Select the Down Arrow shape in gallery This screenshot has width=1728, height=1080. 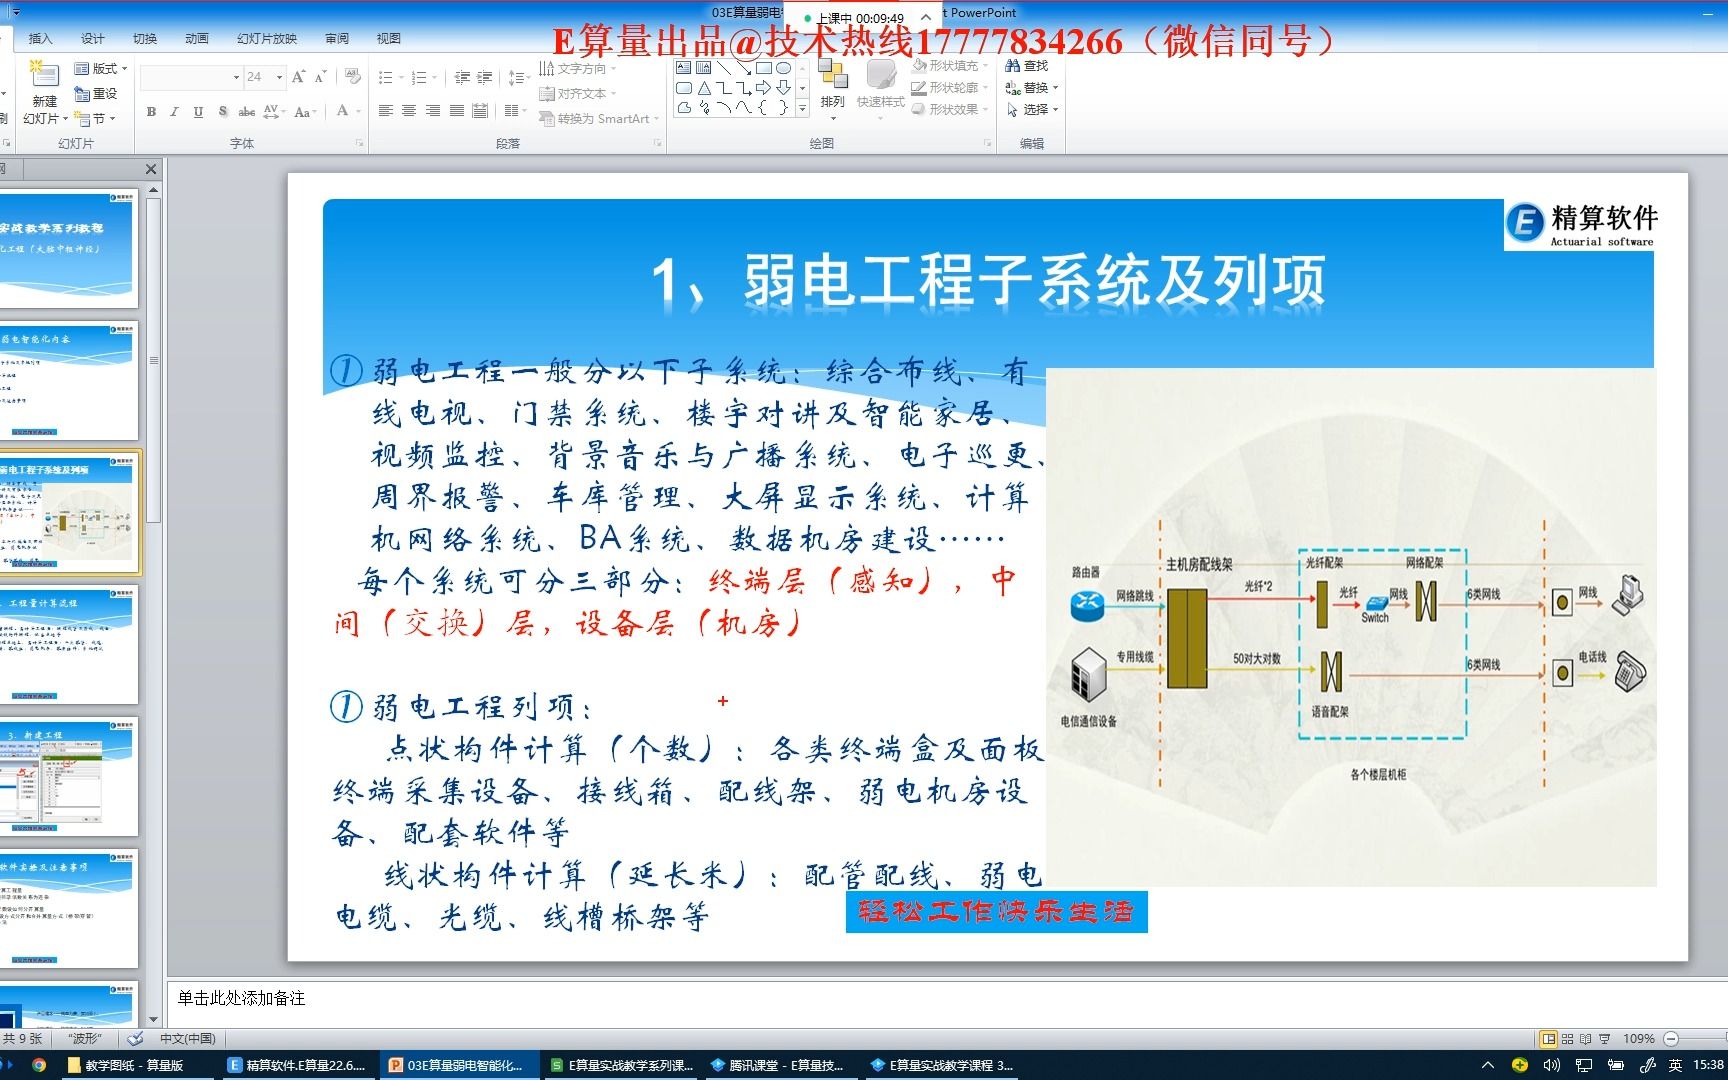click(784, 88)
